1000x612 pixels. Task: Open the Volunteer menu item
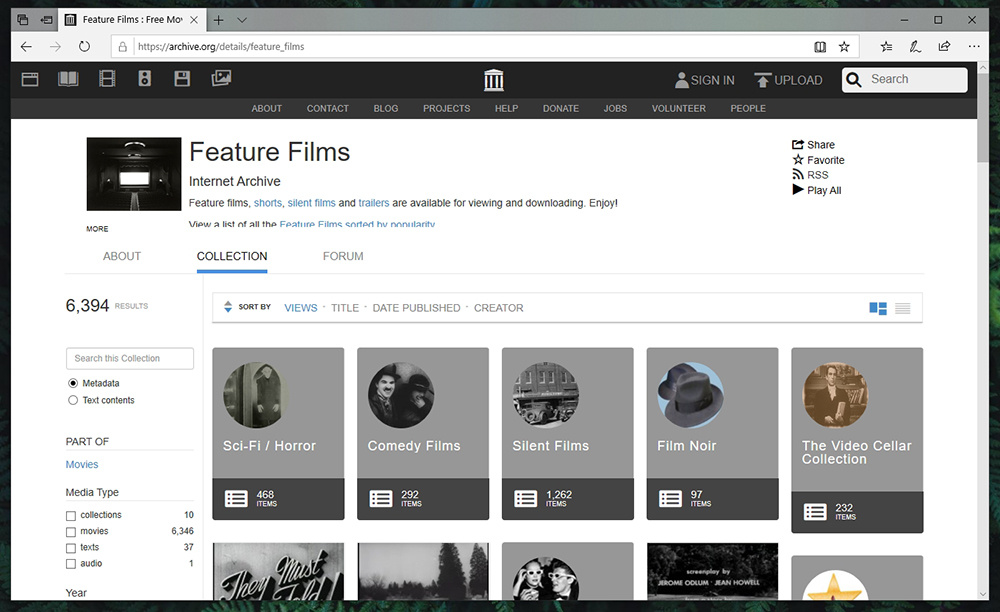pos(679,108)
